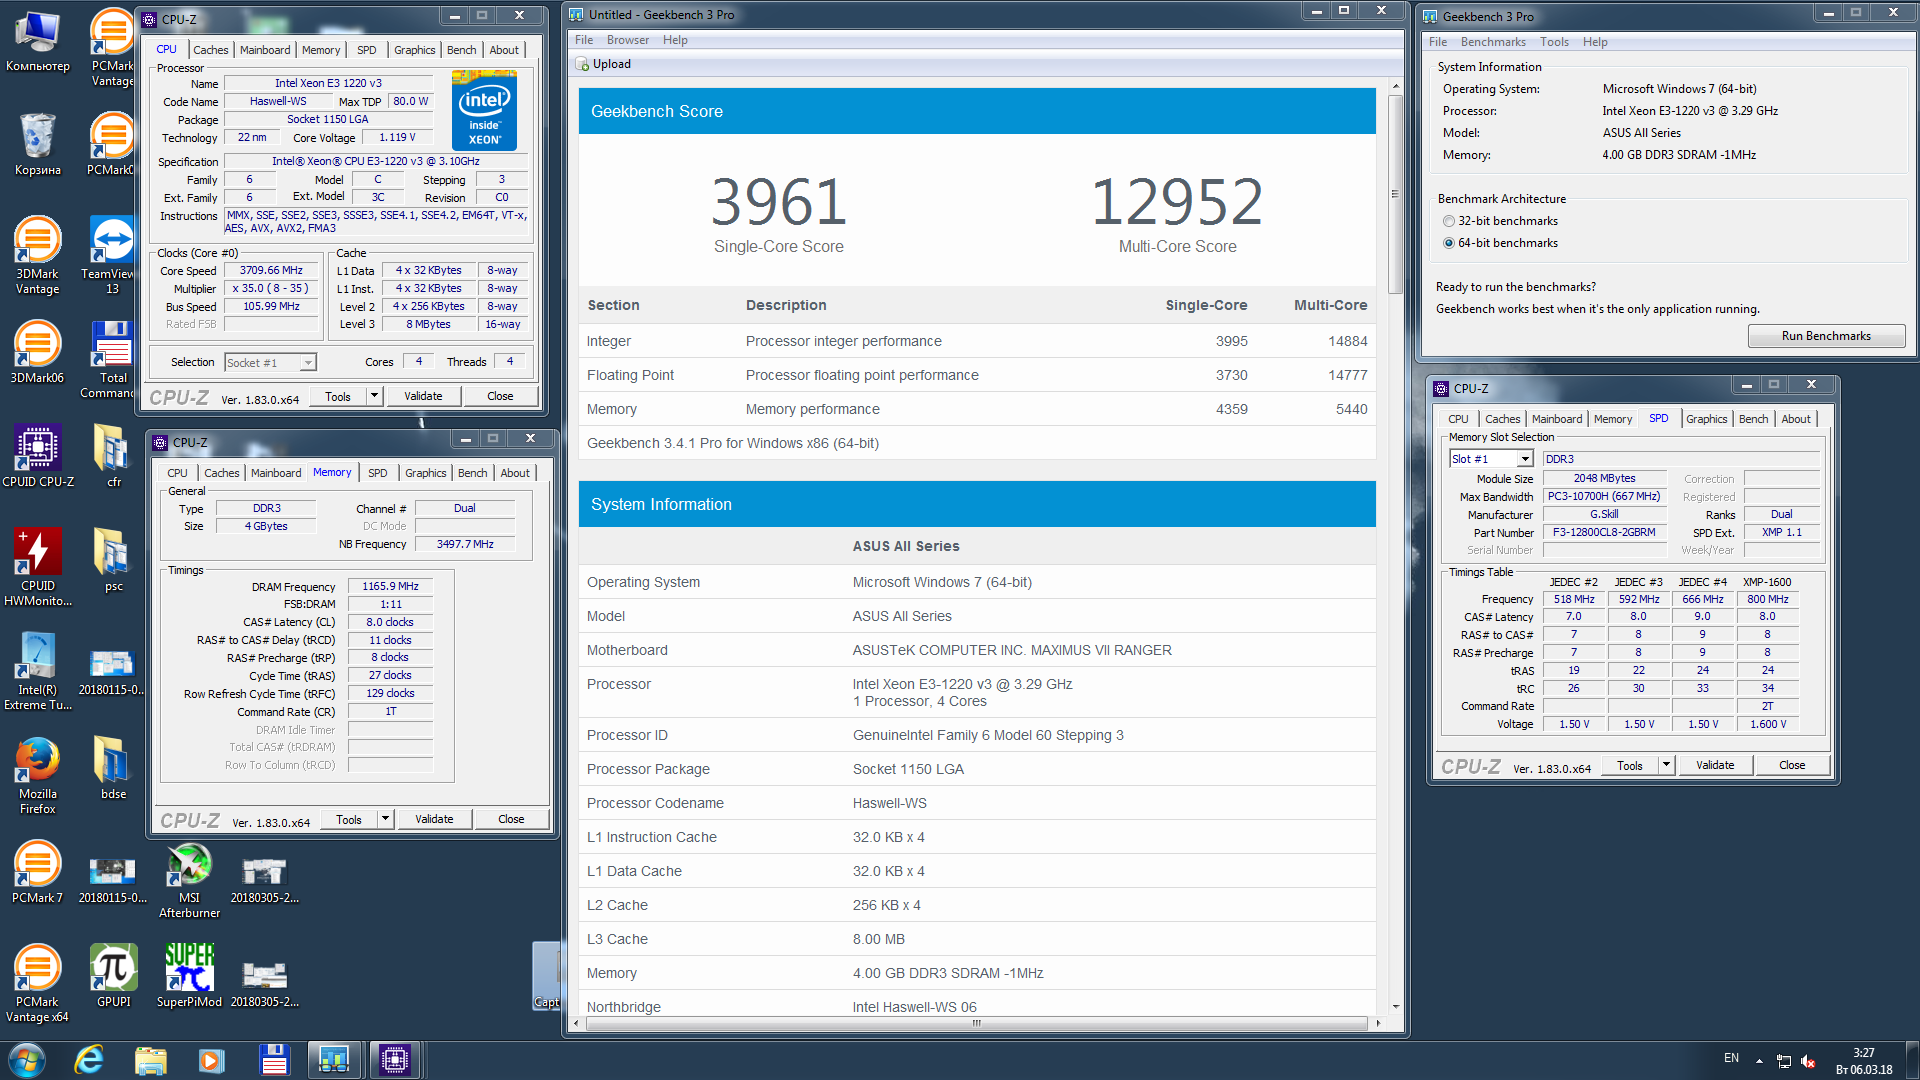Click the Single-Core score 3961
1920x1080 pixels.
point(779,201)
